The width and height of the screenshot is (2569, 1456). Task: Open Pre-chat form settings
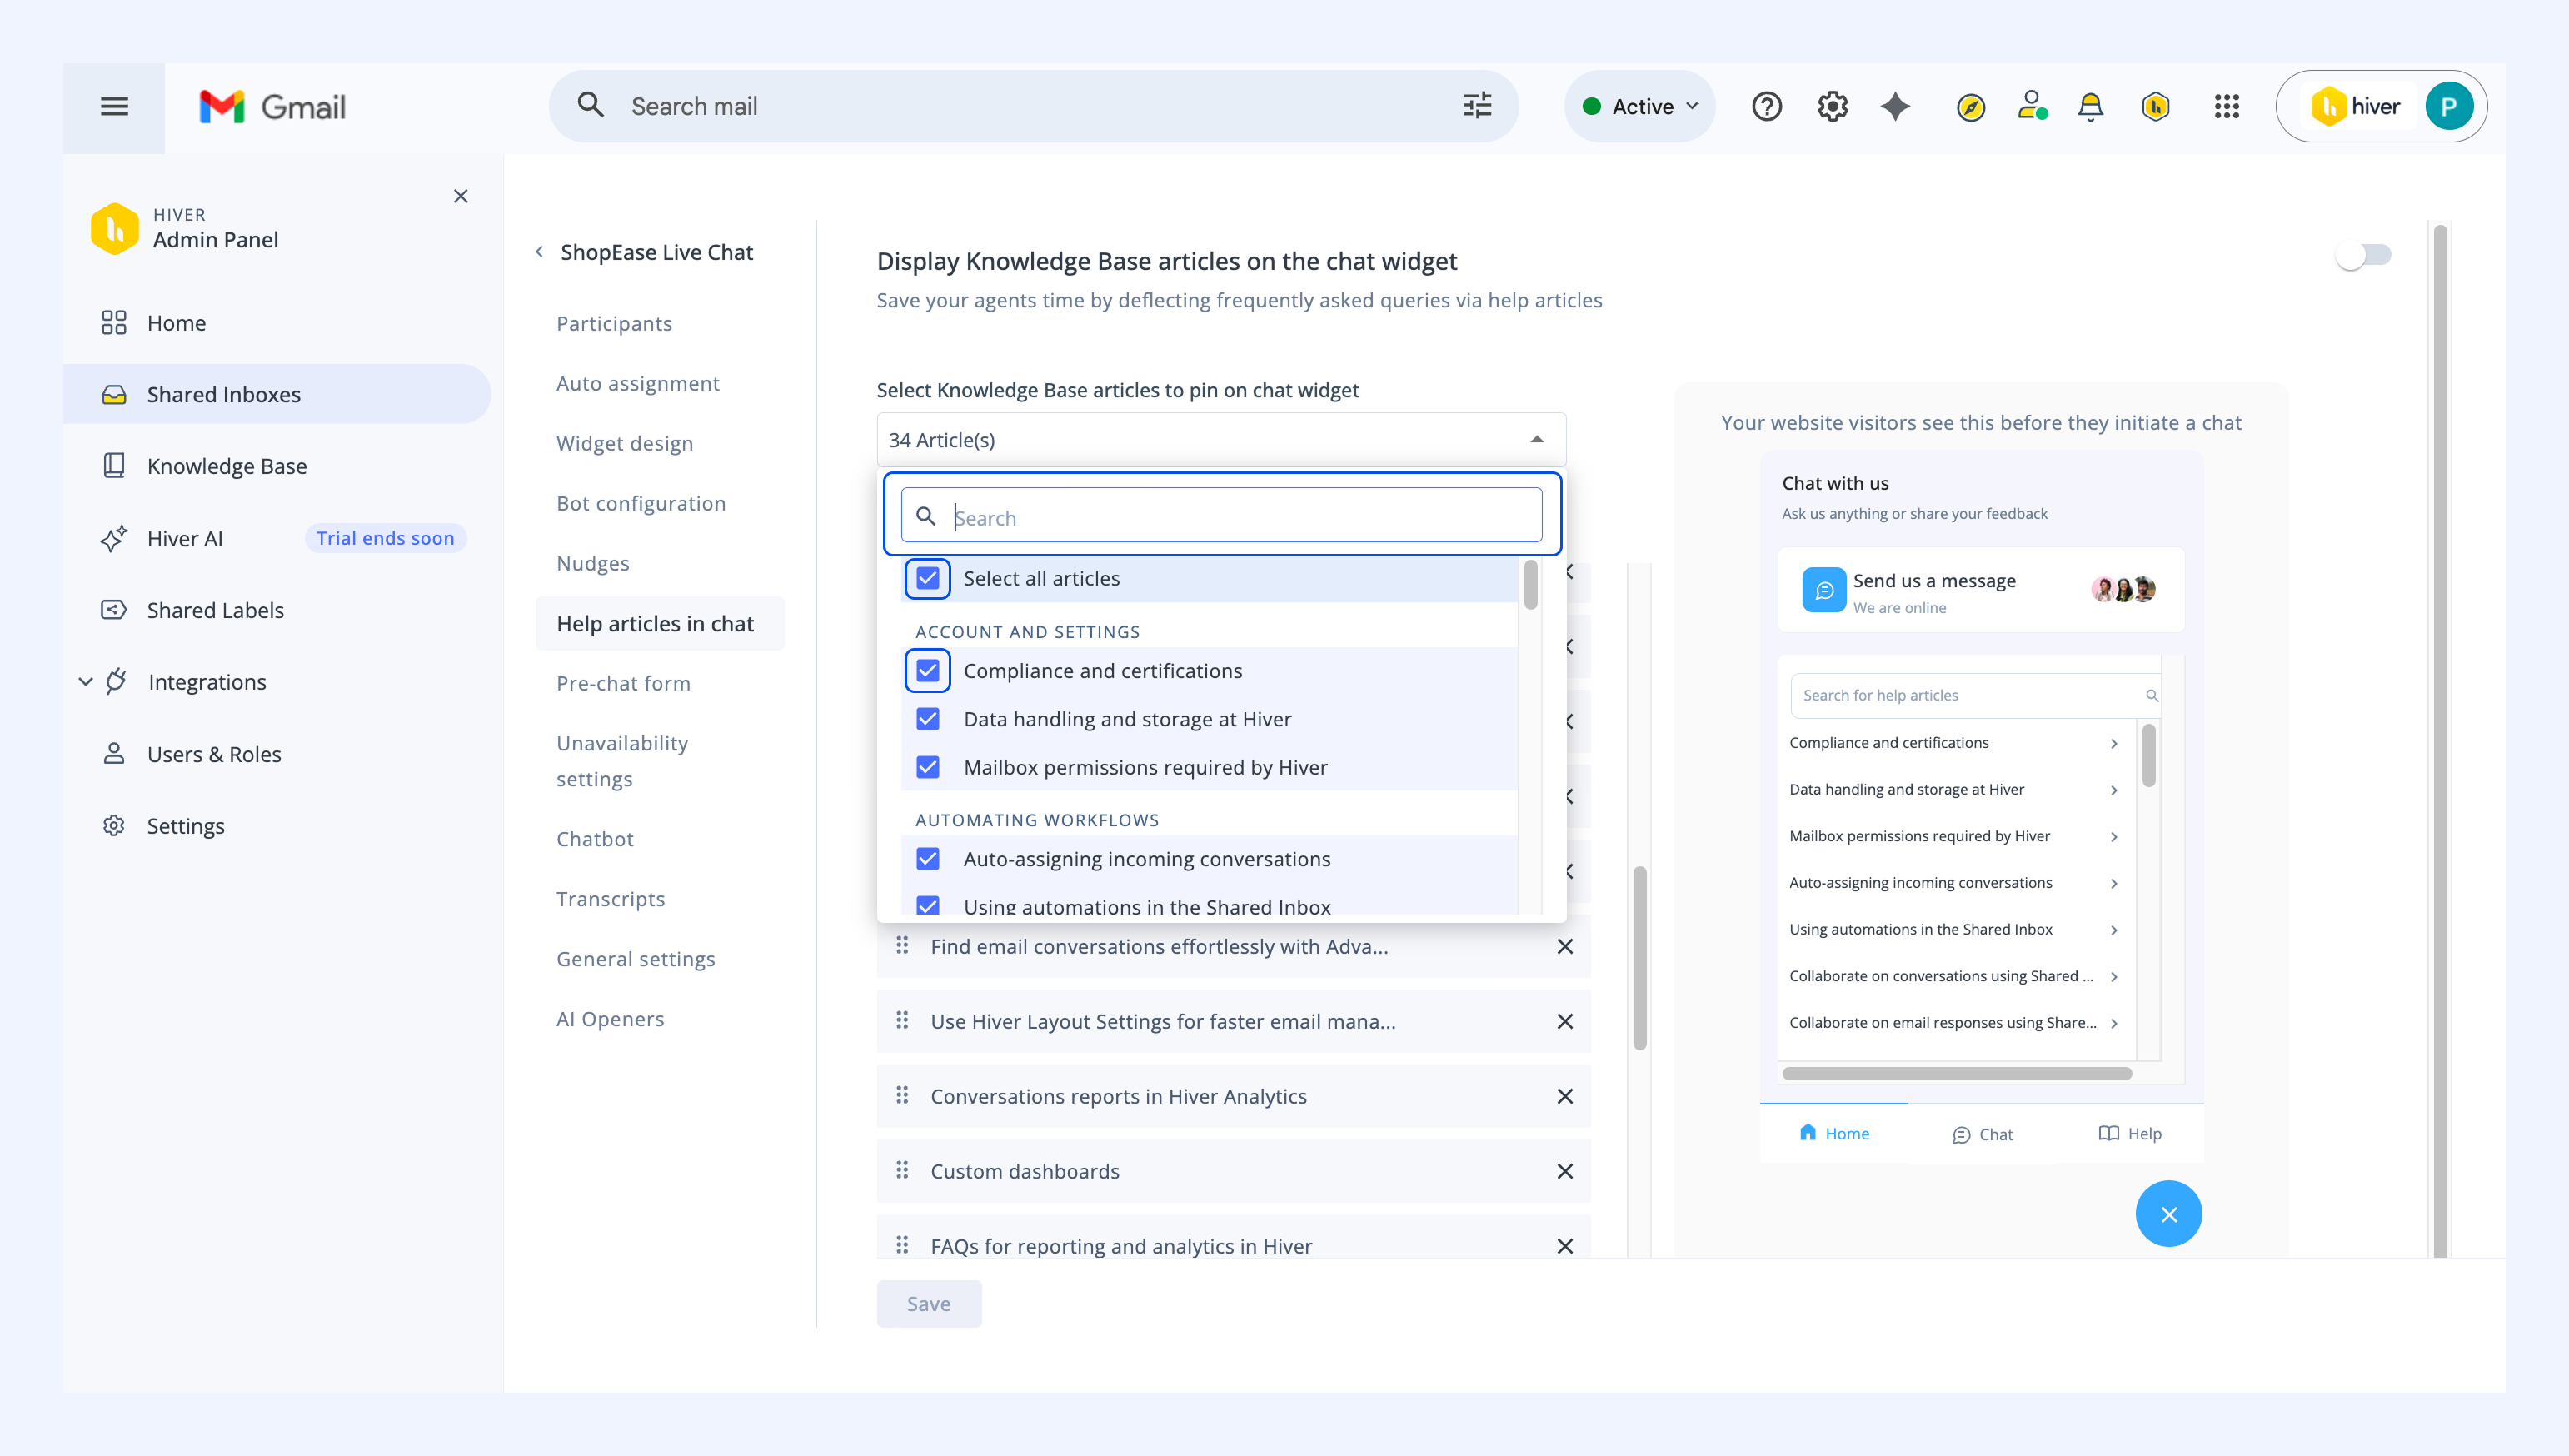(x=623, y=683)
